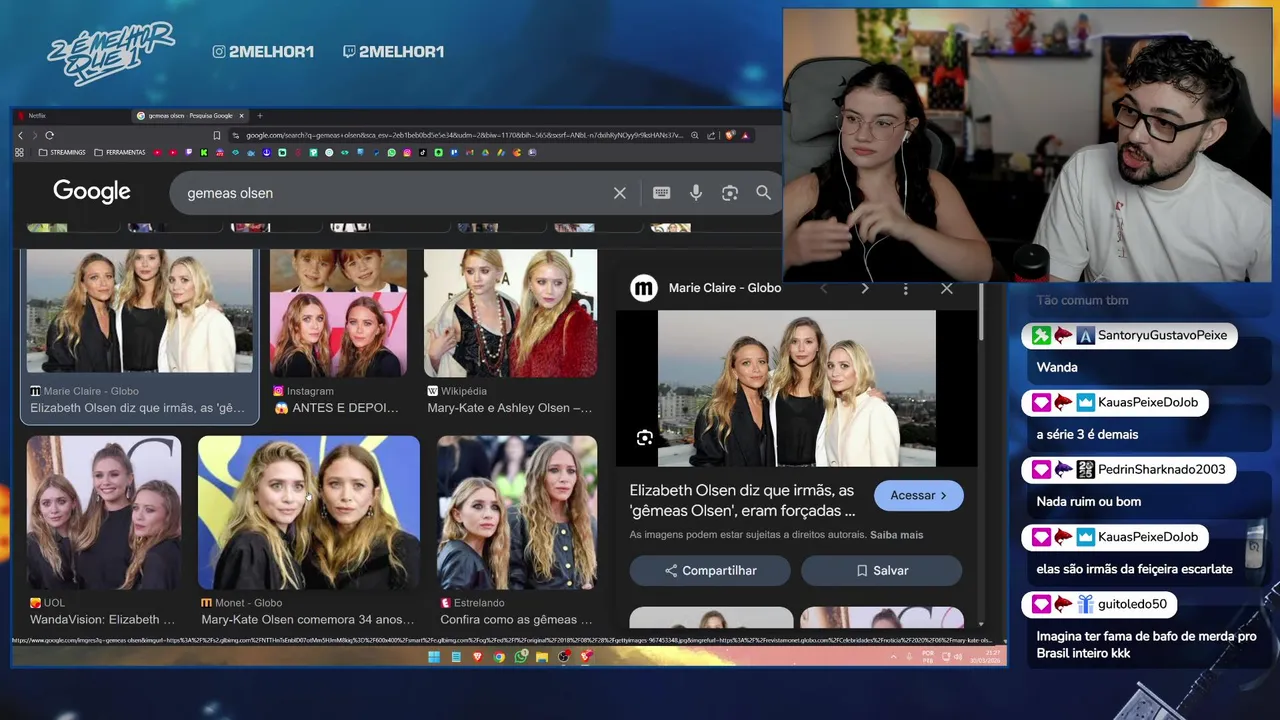Click the address bar URL field
This screenshot has width=1280, height=720.
pos(464,135)
